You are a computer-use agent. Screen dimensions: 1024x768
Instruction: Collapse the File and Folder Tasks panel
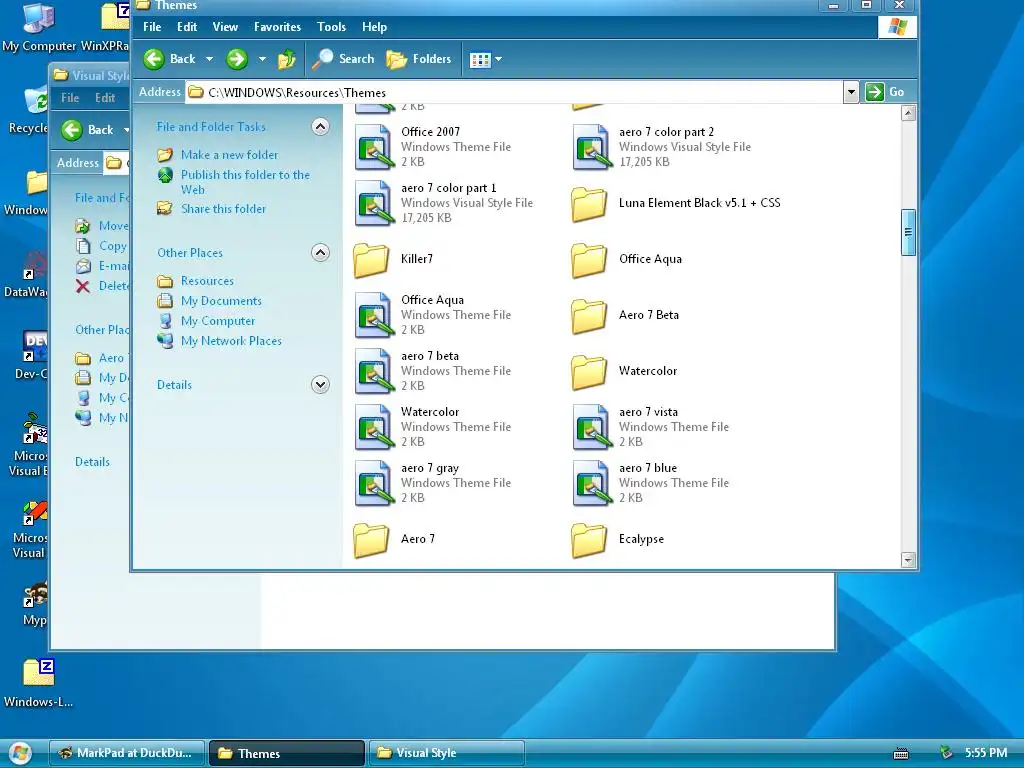[x=320, y=127]
